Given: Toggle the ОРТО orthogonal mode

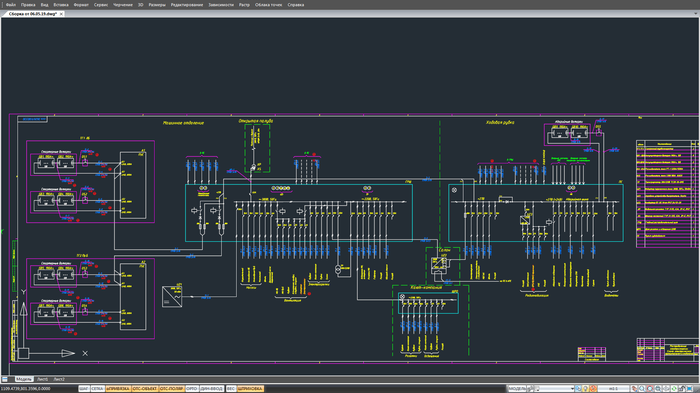Looking at the screenshot, I should pos(192,389).
